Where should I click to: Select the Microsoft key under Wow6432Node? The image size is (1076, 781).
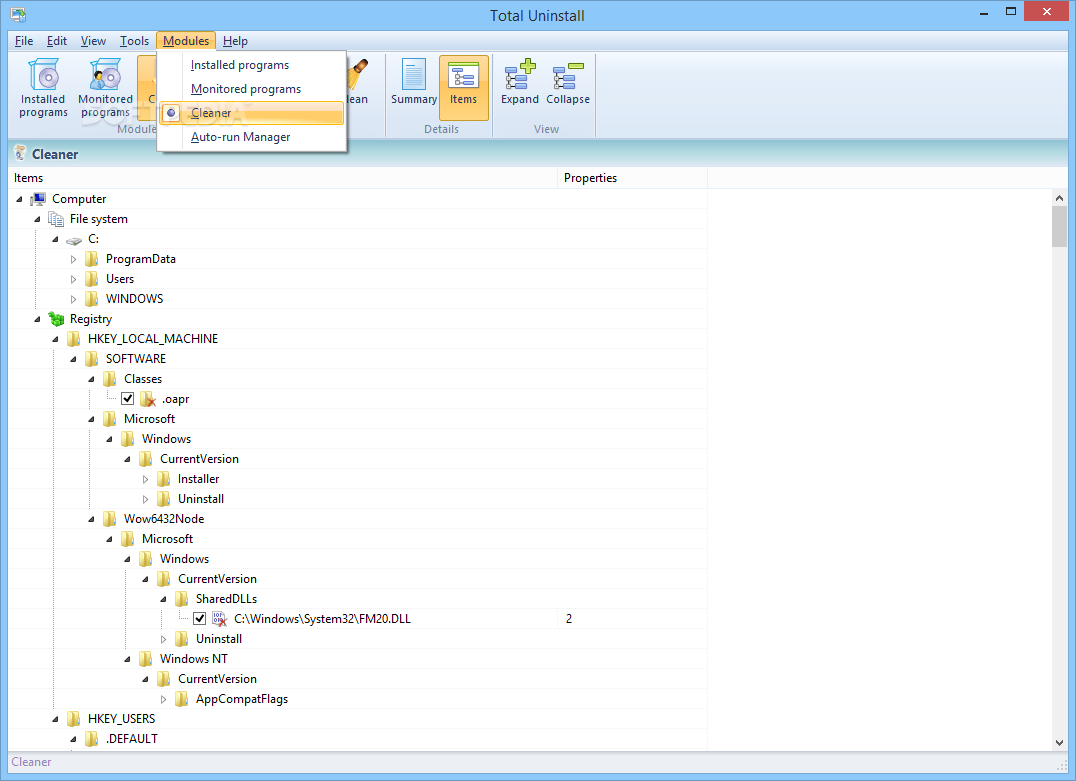(167, 539)
